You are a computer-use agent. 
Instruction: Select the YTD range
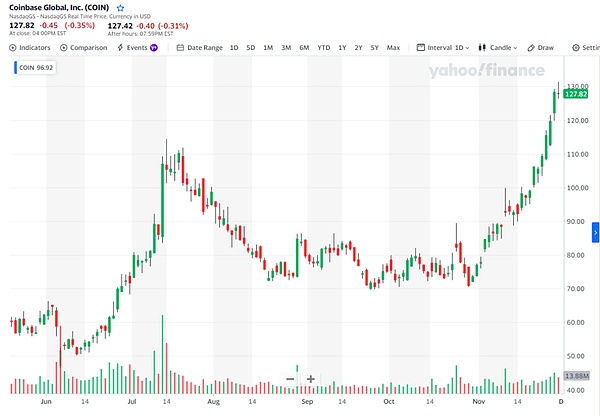pos(323,47)
